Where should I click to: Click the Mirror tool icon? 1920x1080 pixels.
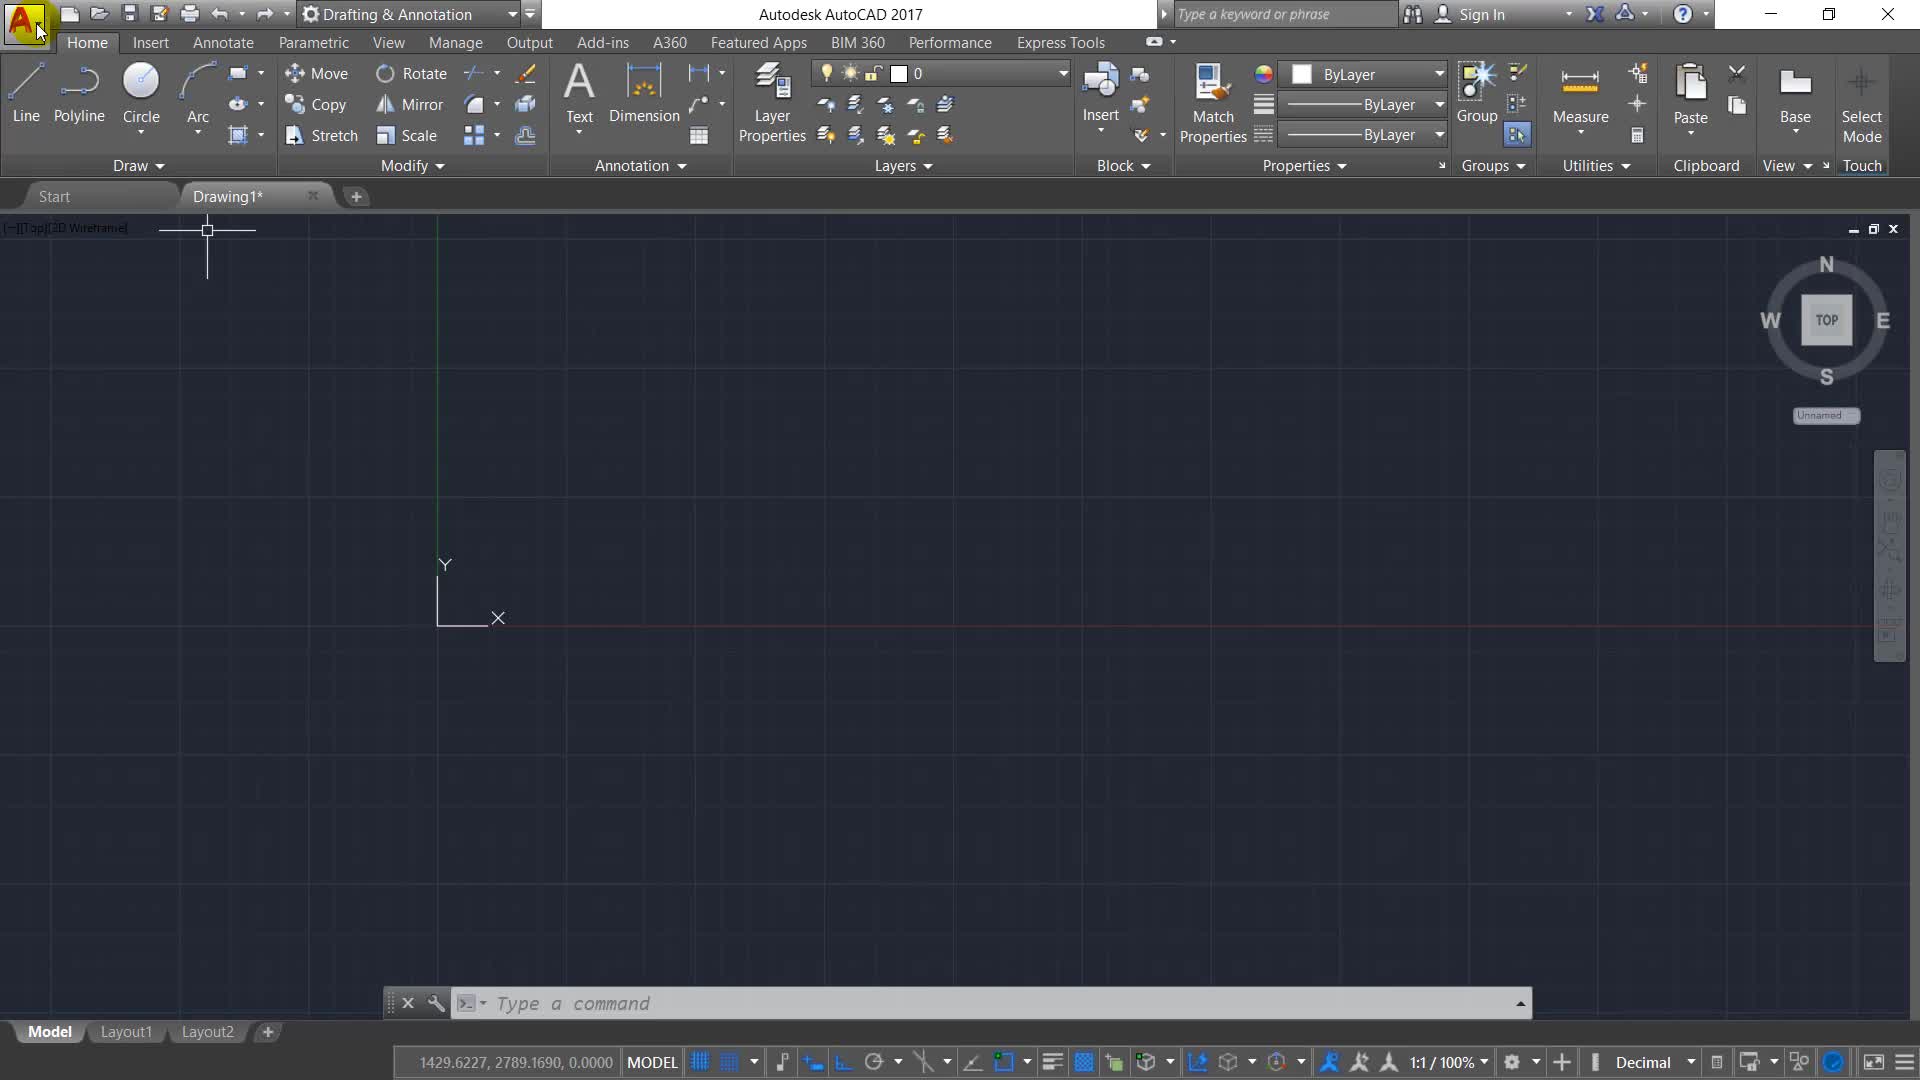coord(385,104)
